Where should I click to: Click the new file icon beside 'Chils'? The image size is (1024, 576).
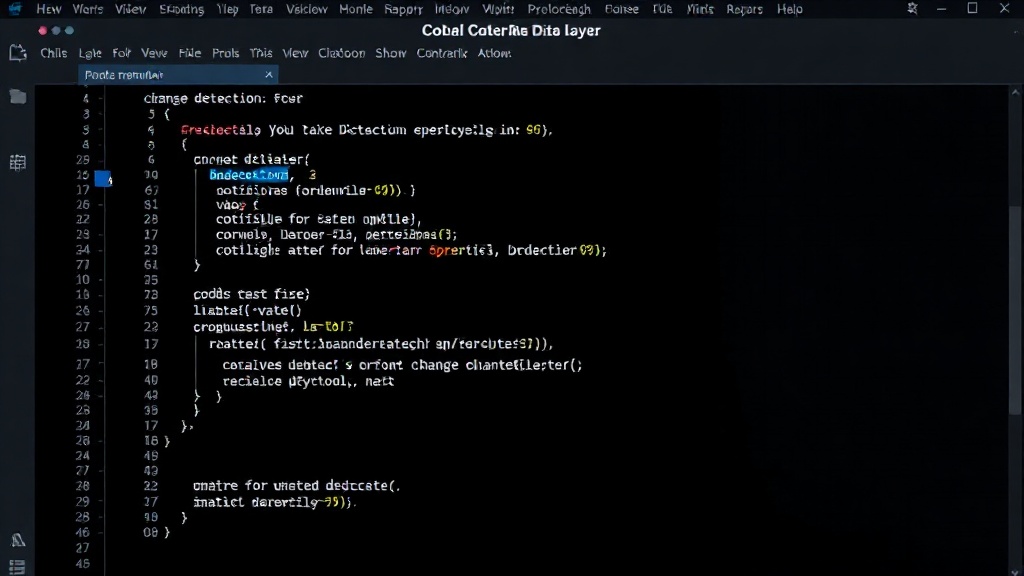18,53
